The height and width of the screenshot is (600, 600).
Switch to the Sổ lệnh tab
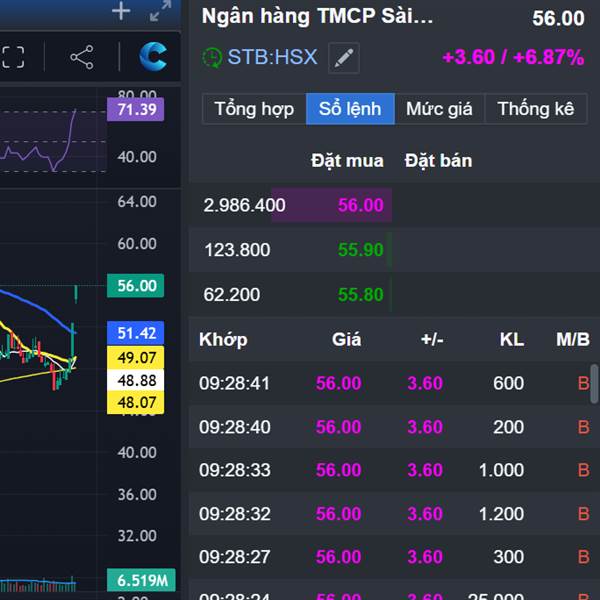click(x=350, y=109)
